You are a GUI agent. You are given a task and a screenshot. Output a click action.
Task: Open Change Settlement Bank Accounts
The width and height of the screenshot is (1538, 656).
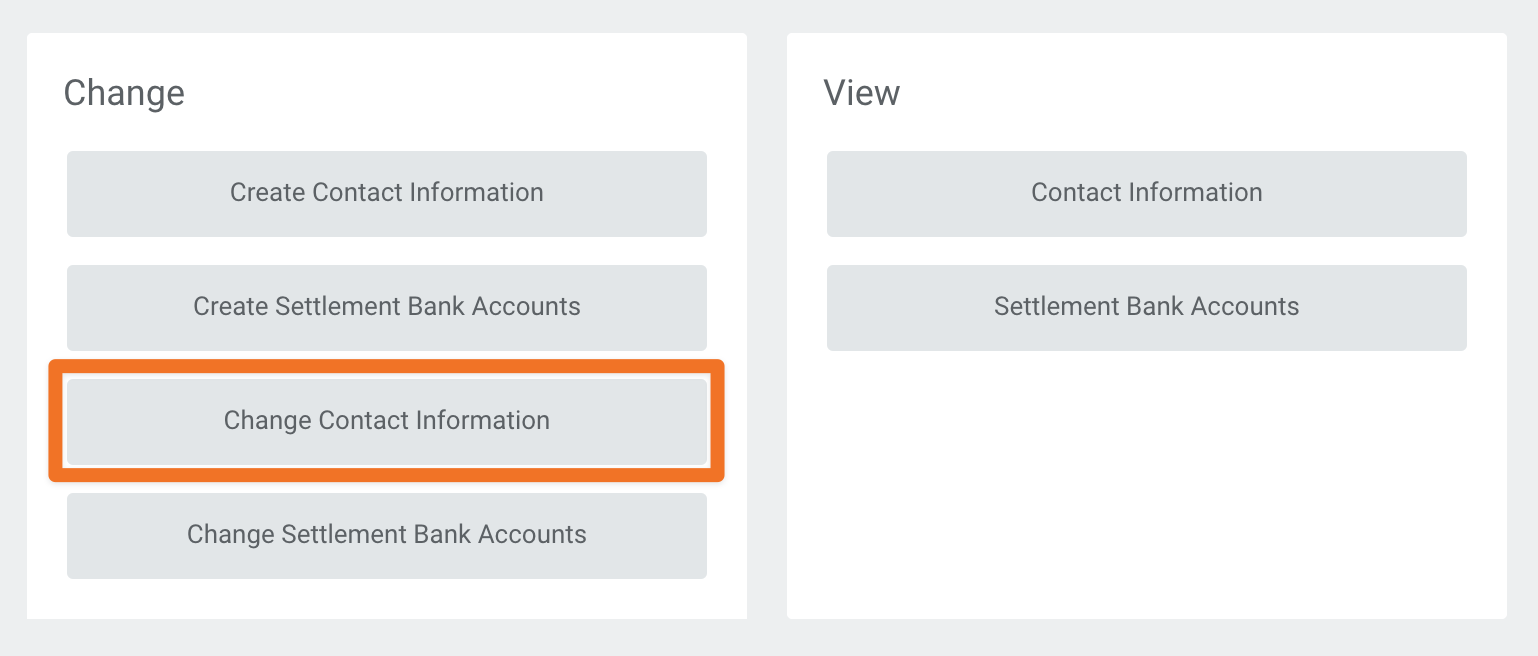(386, 535)
